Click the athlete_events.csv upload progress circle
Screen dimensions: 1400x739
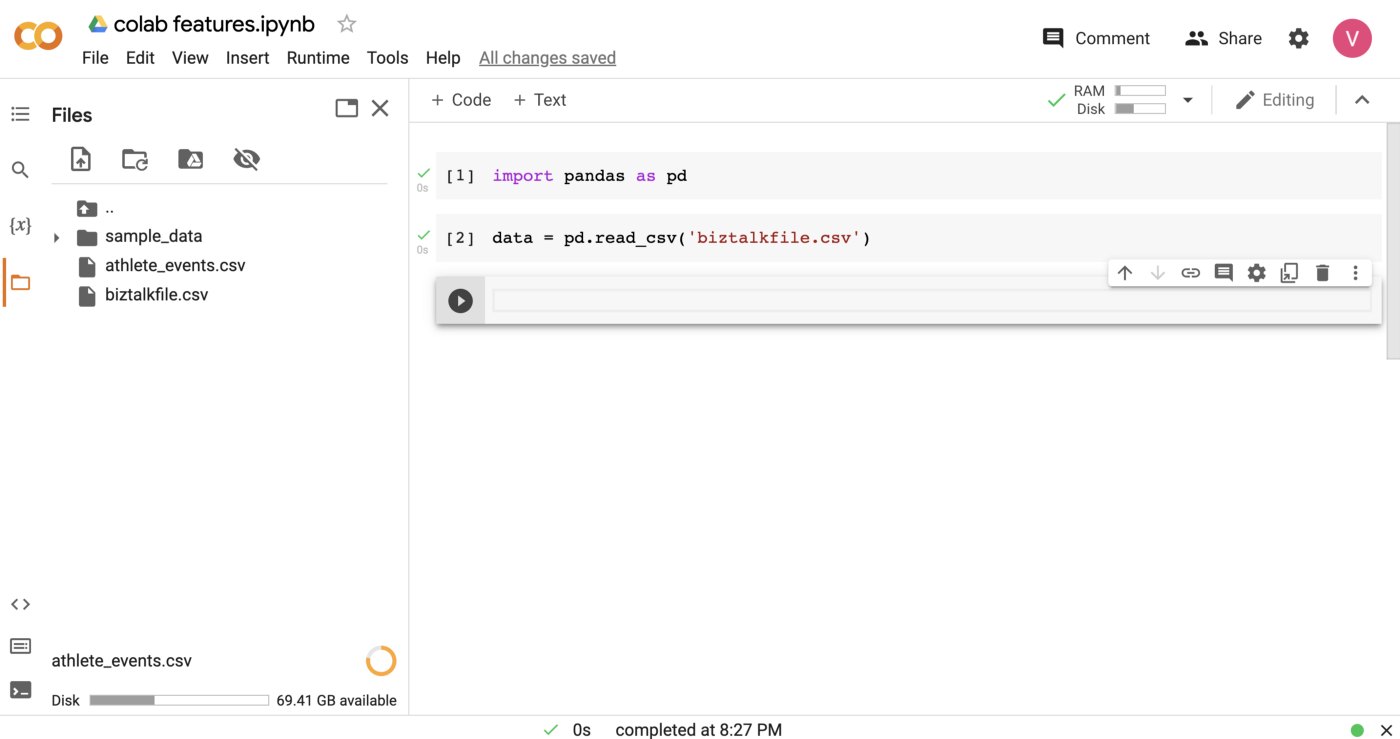click(381, 661)
